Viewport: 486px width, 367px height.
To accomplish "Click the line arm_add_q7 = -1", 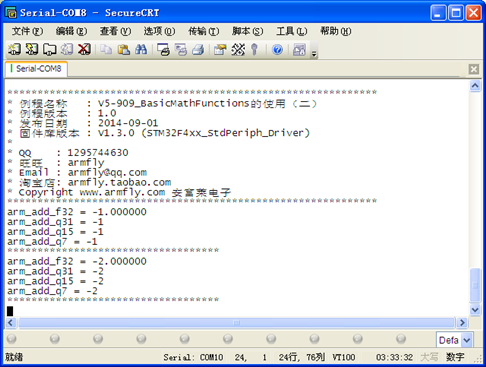I will 52,242.
